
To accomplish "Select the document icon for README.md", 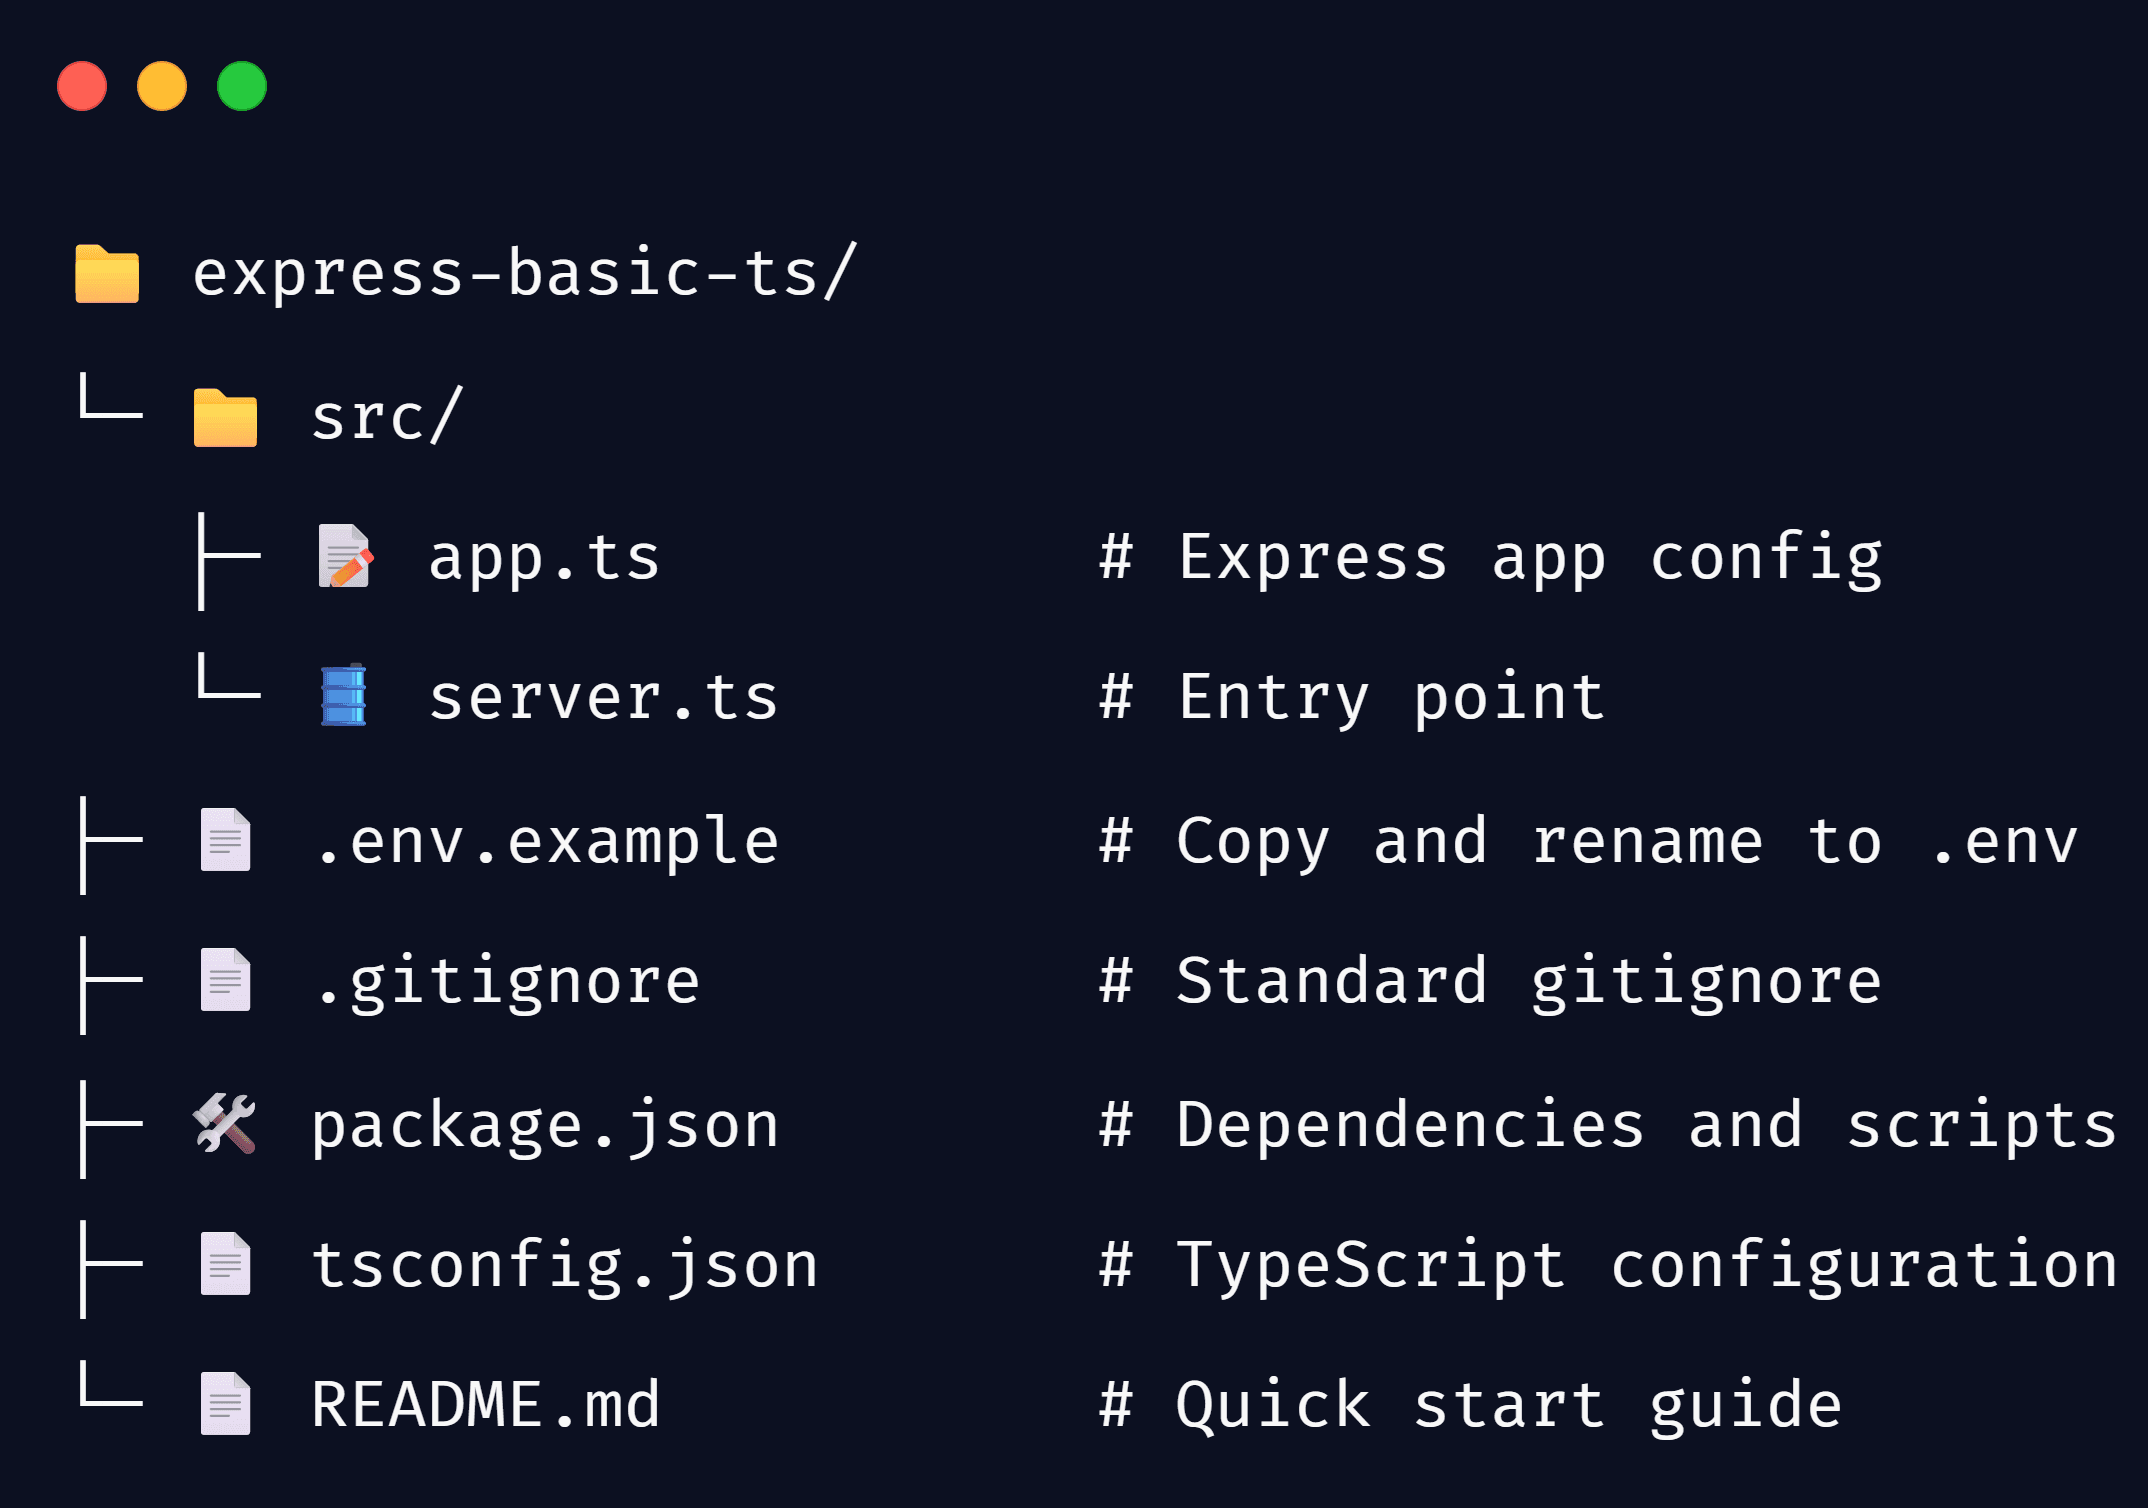I will (x=227, y=1403).
